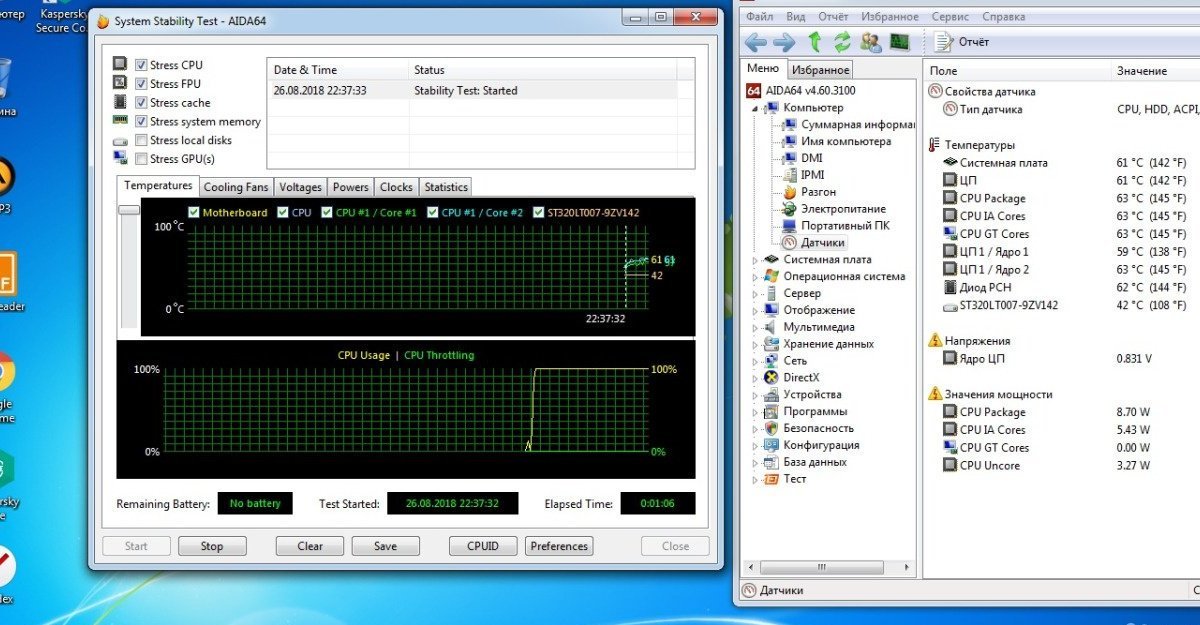Click the green up-level arrow icon
The image size is (1200, 625).
pos(814,42)
